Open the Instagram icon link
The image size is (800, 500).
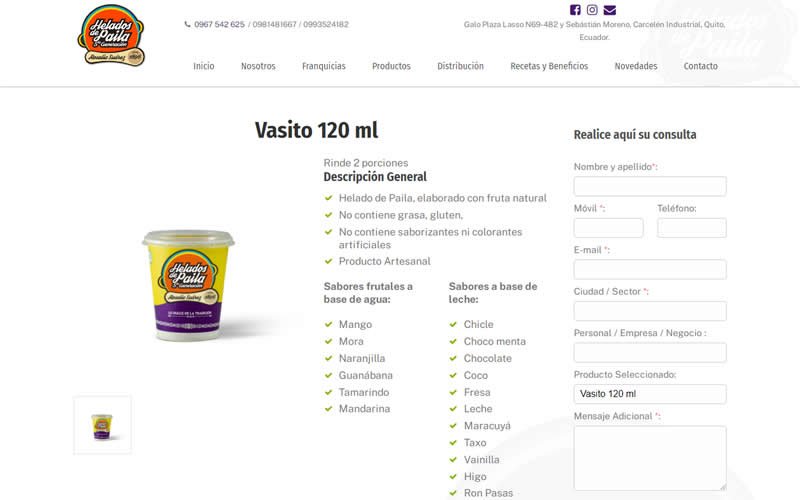pyautogui.click(x=592, y=10)
